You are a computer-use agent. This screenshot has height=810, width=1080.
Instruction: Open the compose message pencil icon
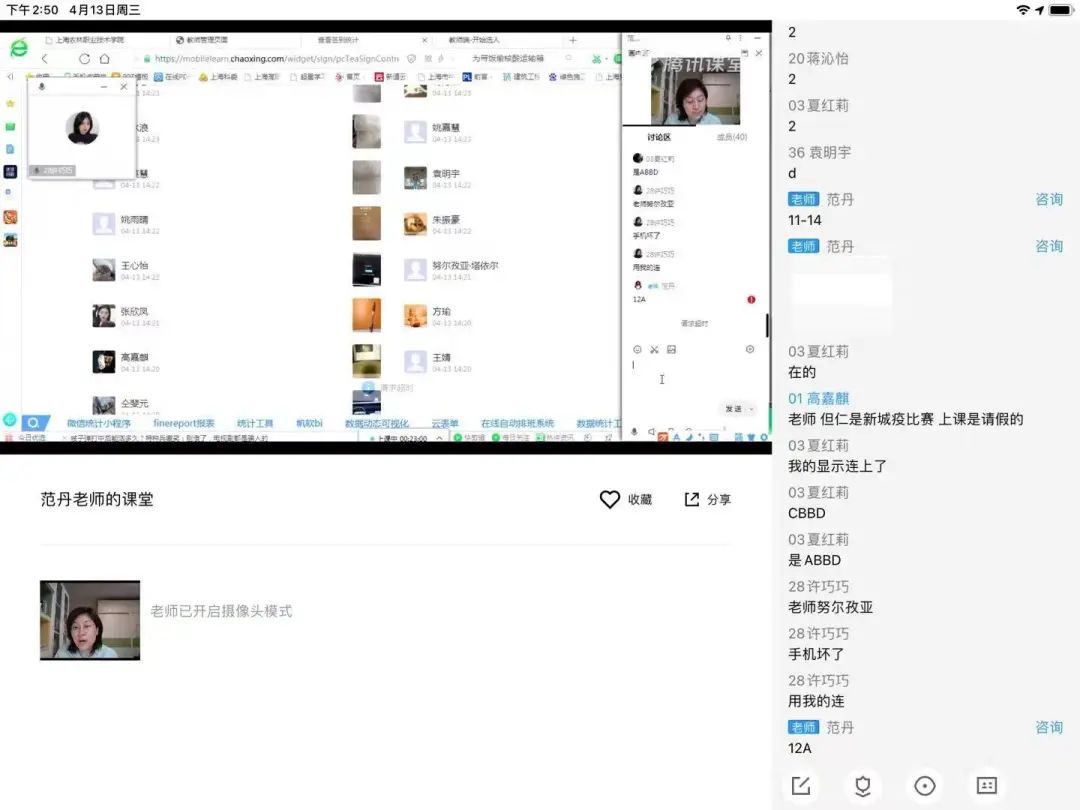(x=801, y=786)
